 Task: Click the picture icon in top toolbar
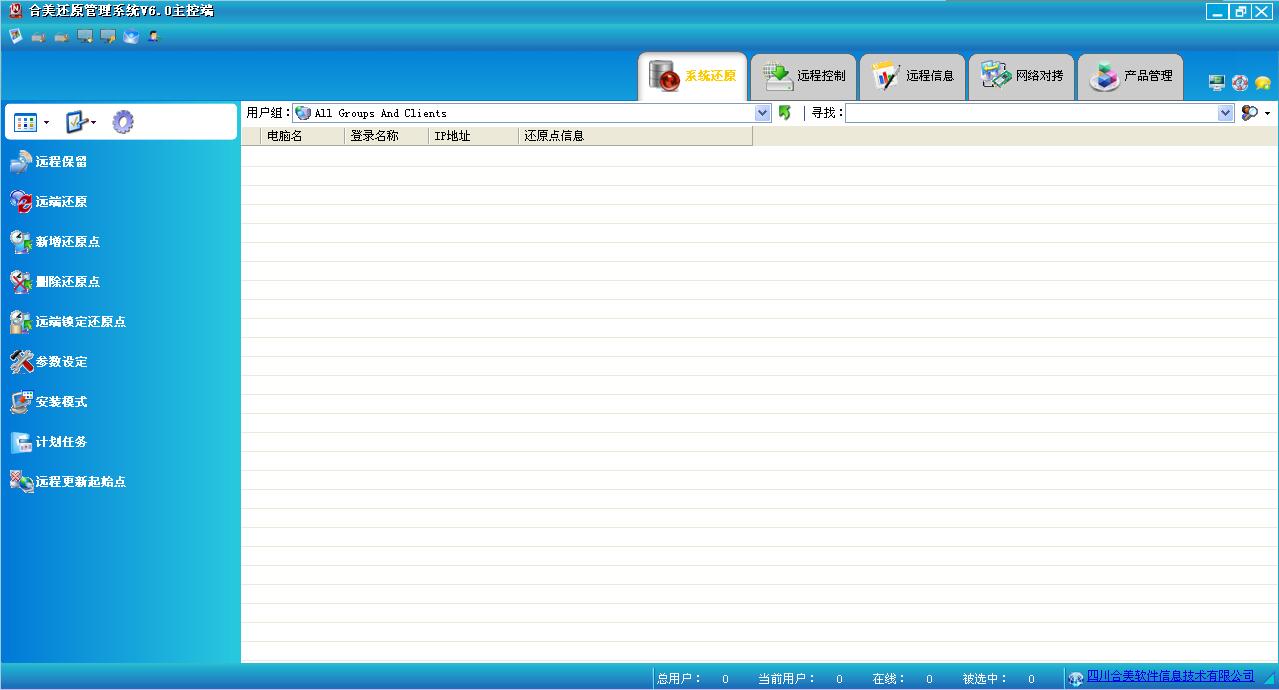pyautogui.click(x=15, y=36)
